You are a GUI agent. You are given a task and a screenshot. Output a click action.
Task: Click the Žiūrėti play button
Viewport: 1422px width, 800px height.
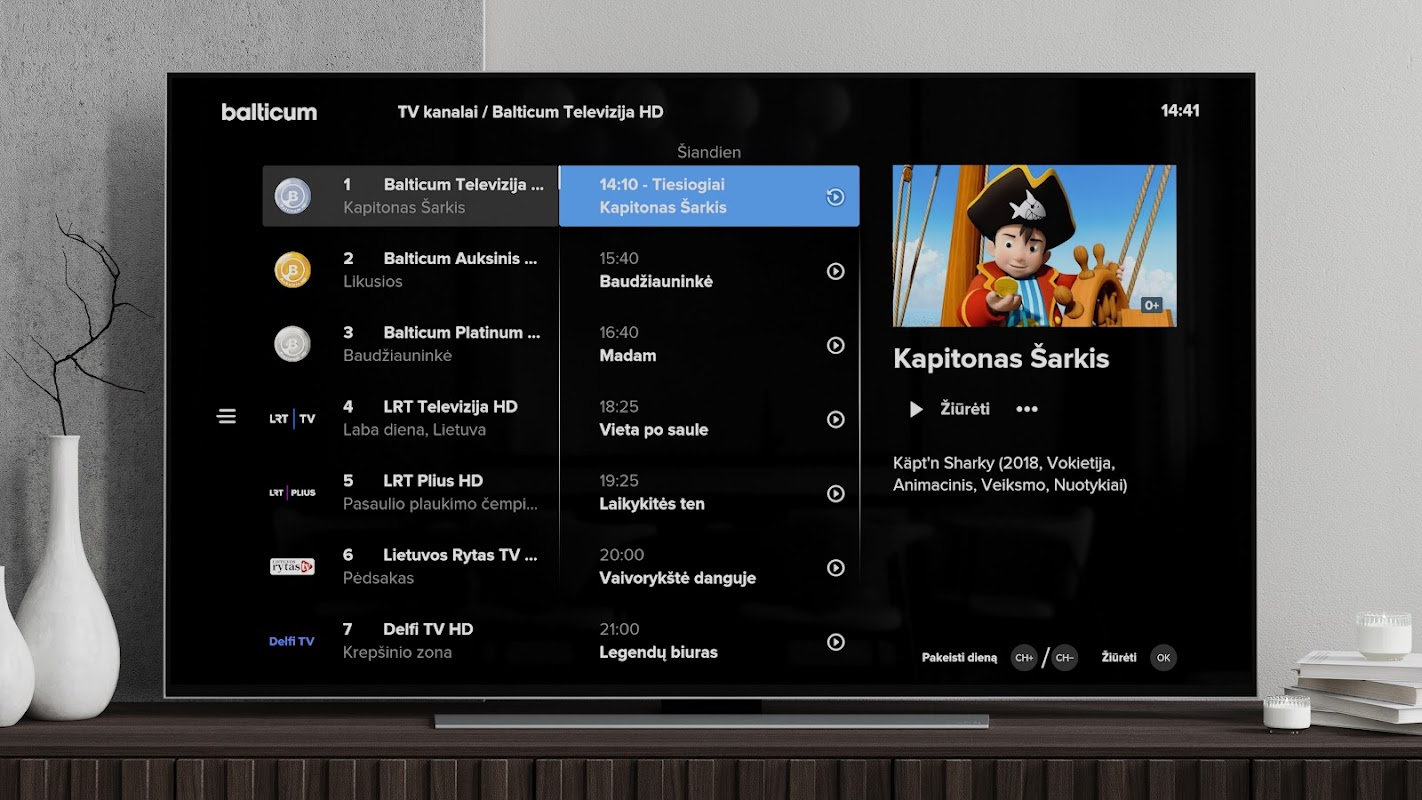pos(948,409)
